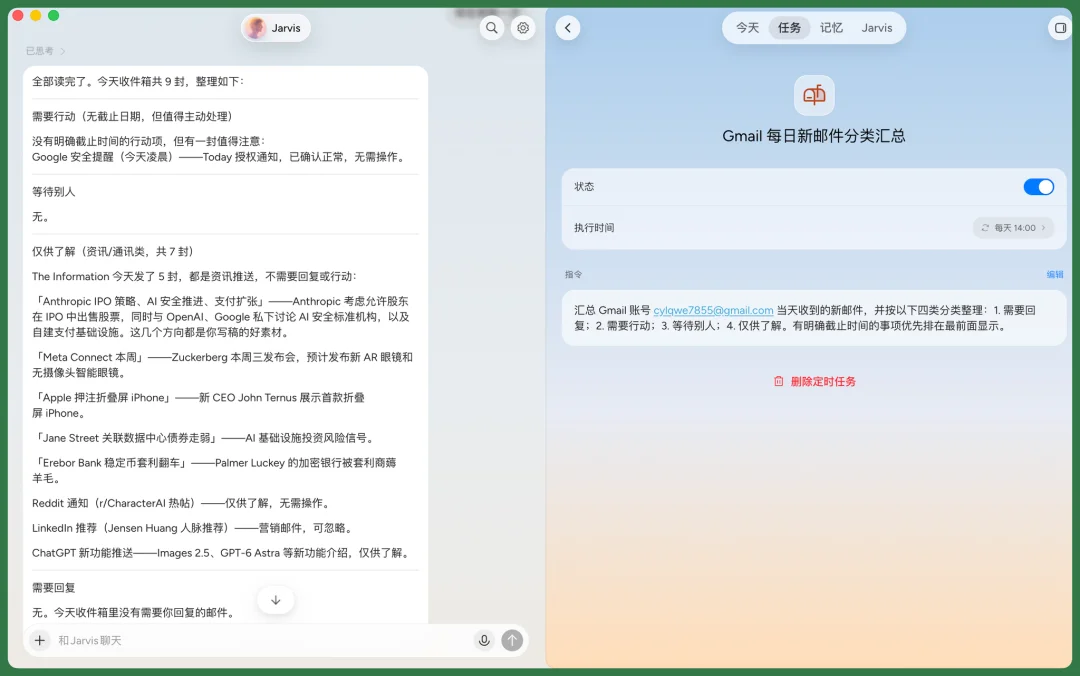The image size is (1080, 676).
Task: Send message with the up-arrow button
Action: coord(512,640)
